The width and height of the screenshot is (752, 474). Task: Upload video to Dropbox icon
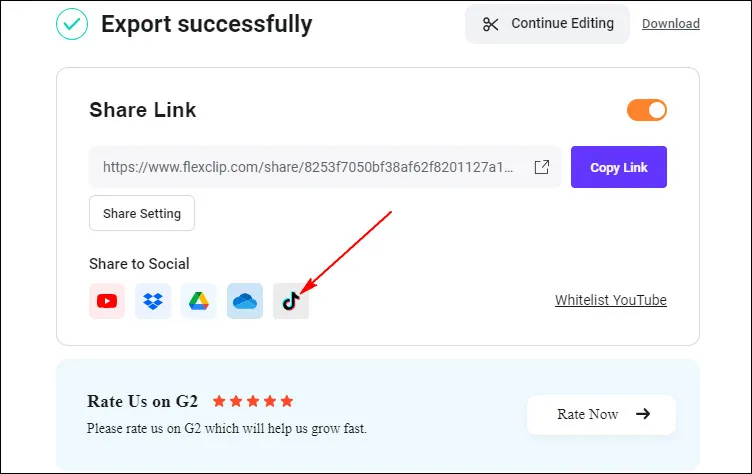coord(153,301)
